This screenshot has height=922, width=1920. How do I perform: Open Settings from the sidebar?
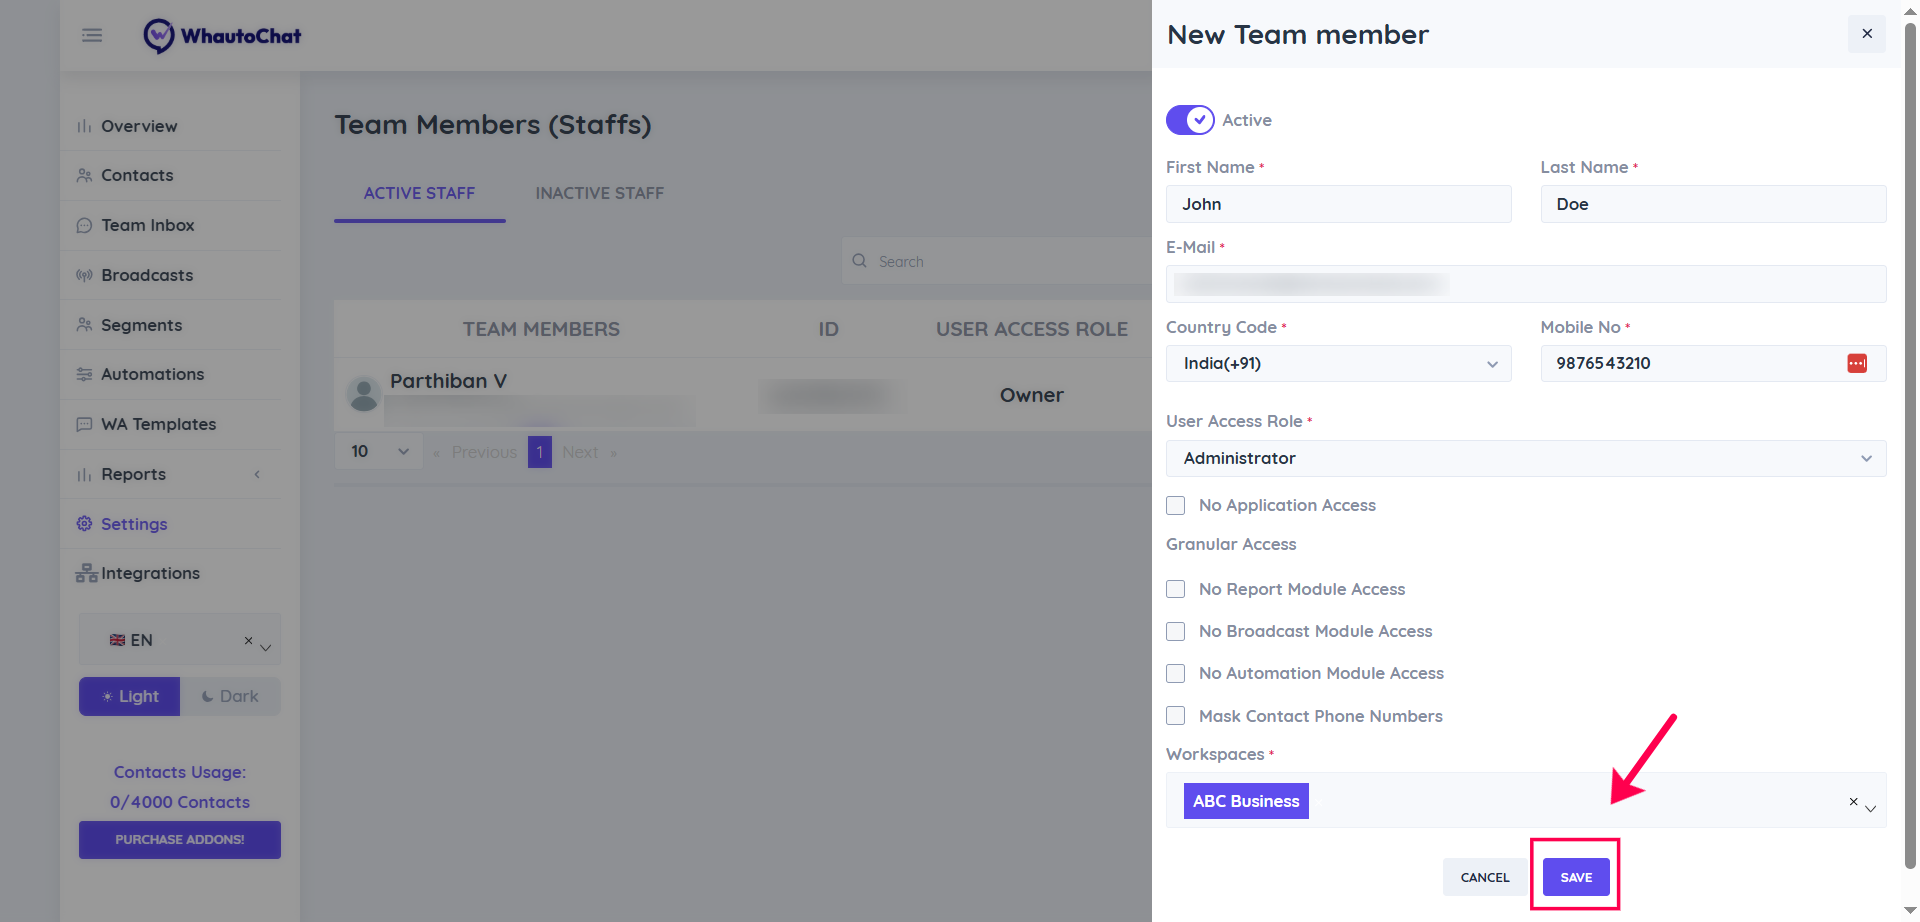(x=134, y=524)
